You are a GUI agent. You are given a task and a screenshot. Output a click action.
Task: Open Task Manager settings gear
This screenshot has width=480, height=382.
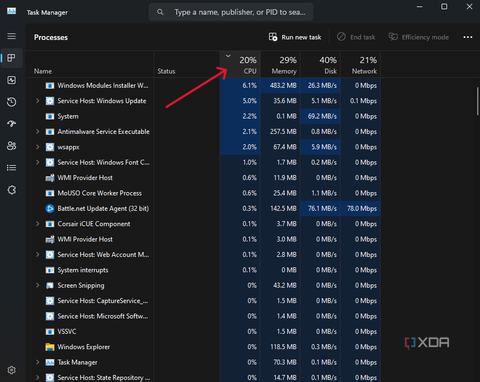coord(11,370)
